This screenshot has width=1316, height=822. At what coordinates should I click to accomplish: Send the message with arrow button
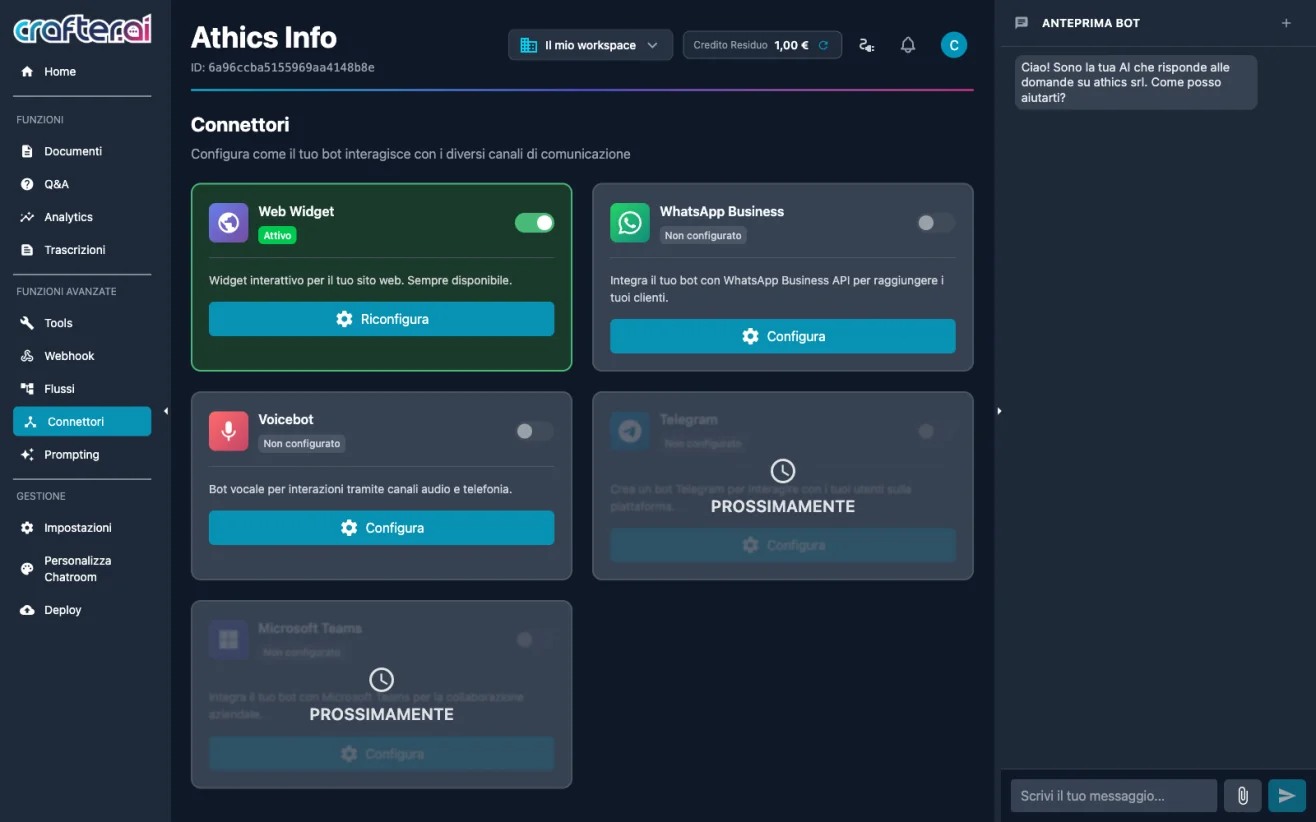[x=1287, y=796]
